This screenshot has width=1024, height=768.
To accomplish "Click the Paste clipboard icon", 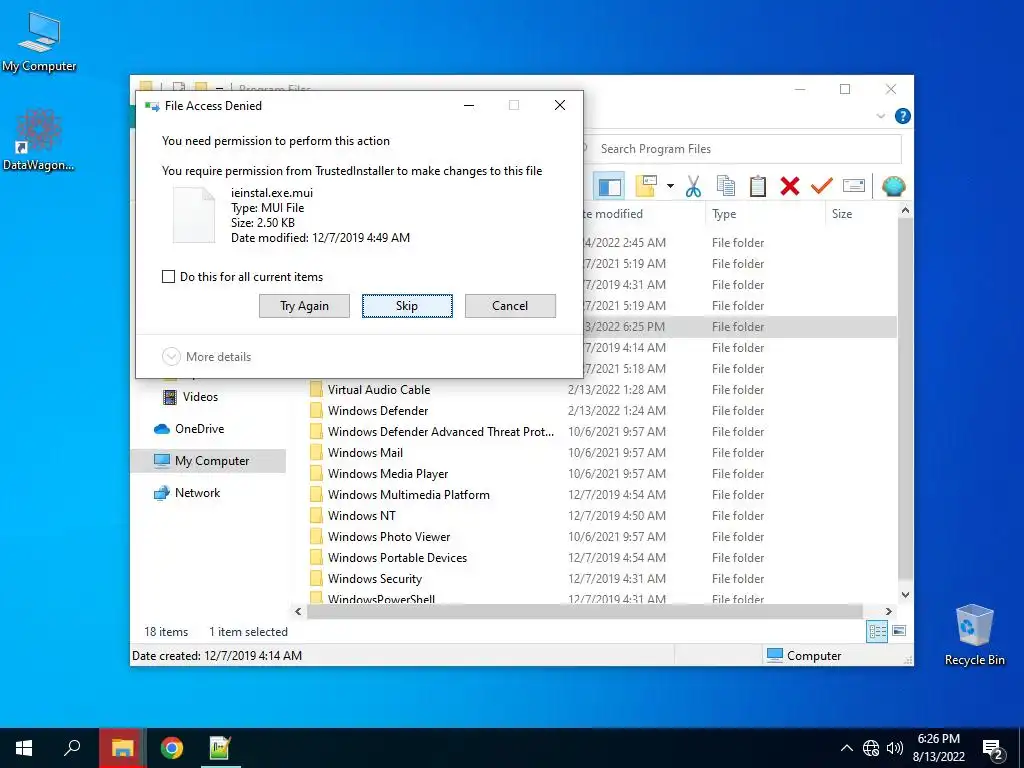I will (x=758, y=186).
